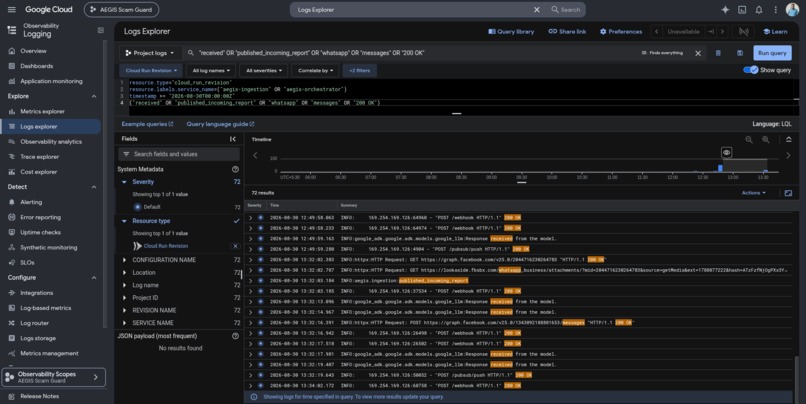Open Dashboards in the sidebar

coord(36,66)
